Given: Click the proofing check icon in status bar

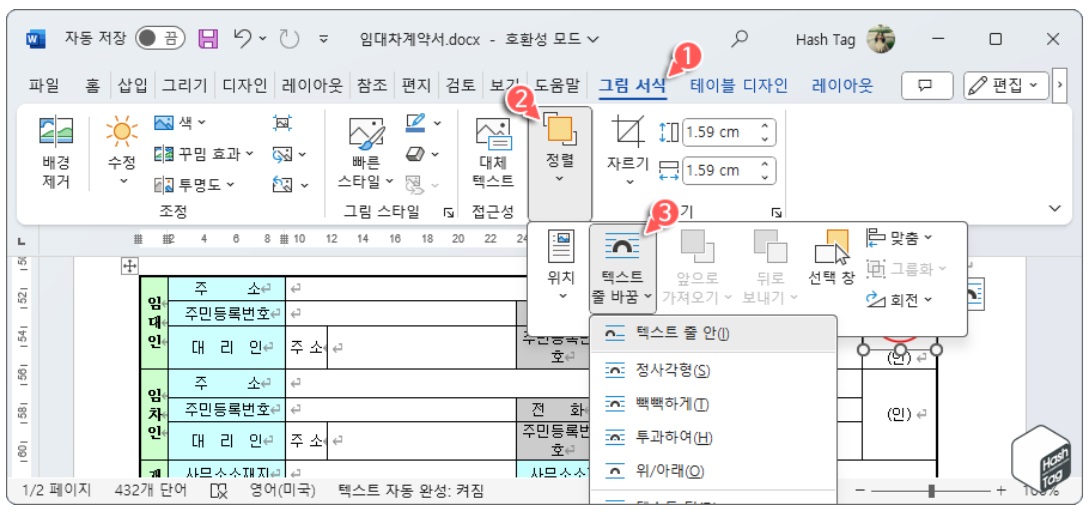Looking at the screenshot, I should 219,491.
